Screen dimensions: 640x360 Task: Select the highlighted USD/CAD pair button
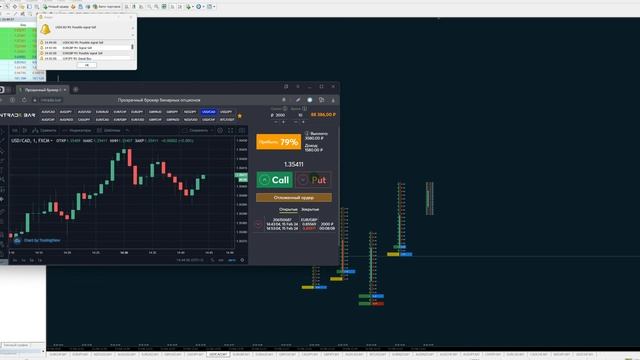coord(209,111)
